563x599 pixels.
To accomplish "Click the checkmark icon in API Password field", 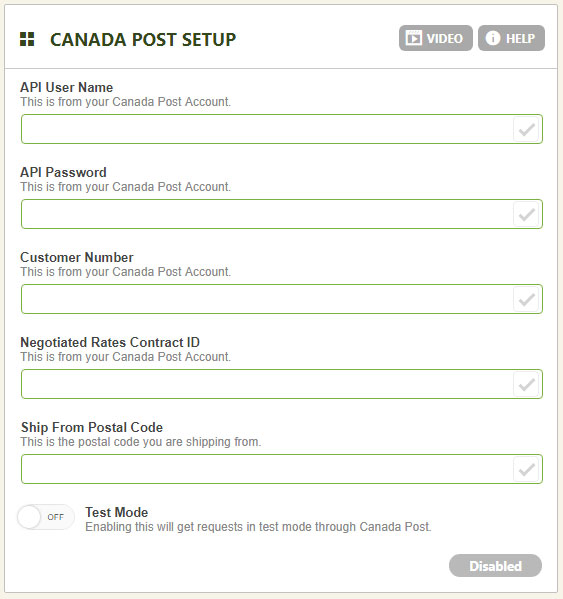I will click(526, 214).
